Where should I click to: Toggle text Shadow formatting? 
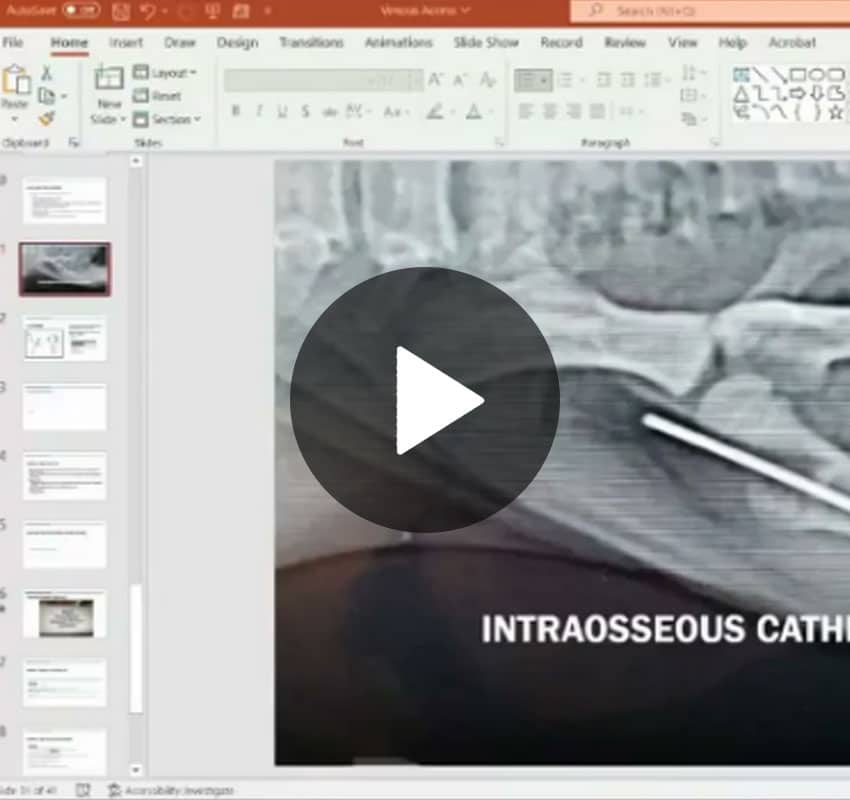pos(306,112)
